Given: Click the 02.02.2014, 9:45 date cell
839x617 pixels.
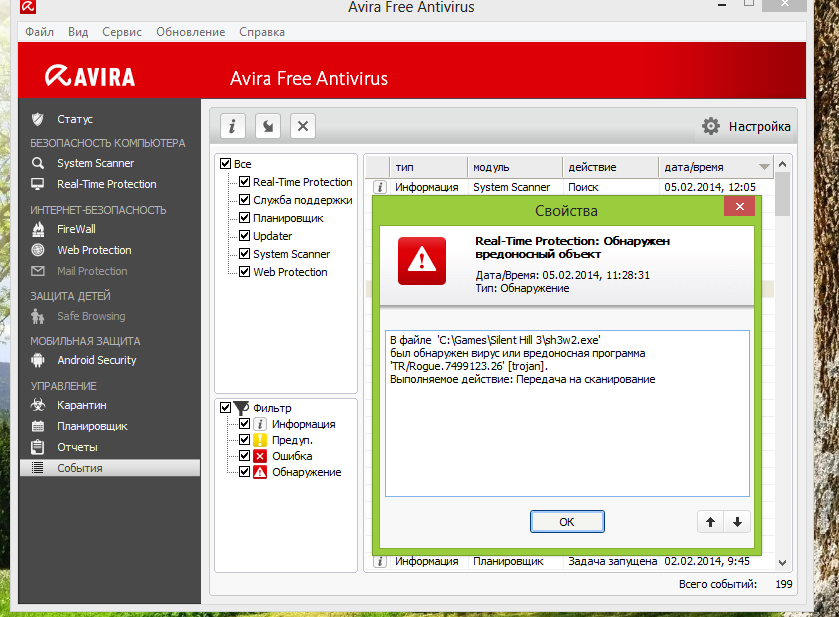Looking at the screenshot, I should pos(707,561).
